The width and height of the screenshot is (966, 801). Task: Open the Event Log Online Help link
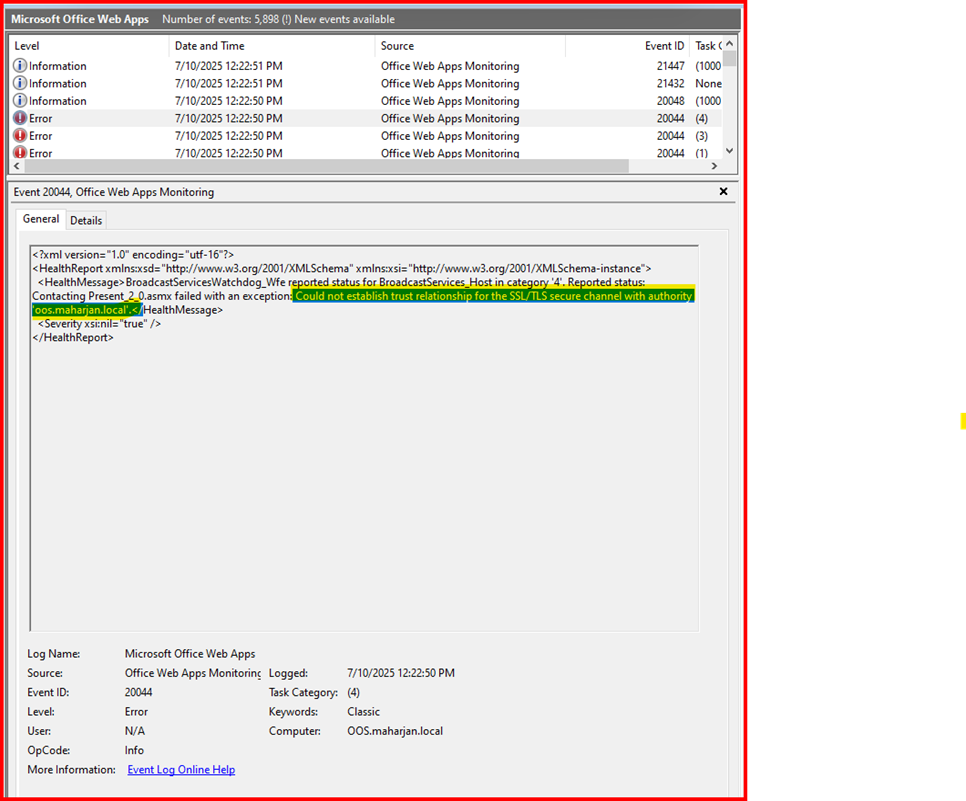(181, 770)
